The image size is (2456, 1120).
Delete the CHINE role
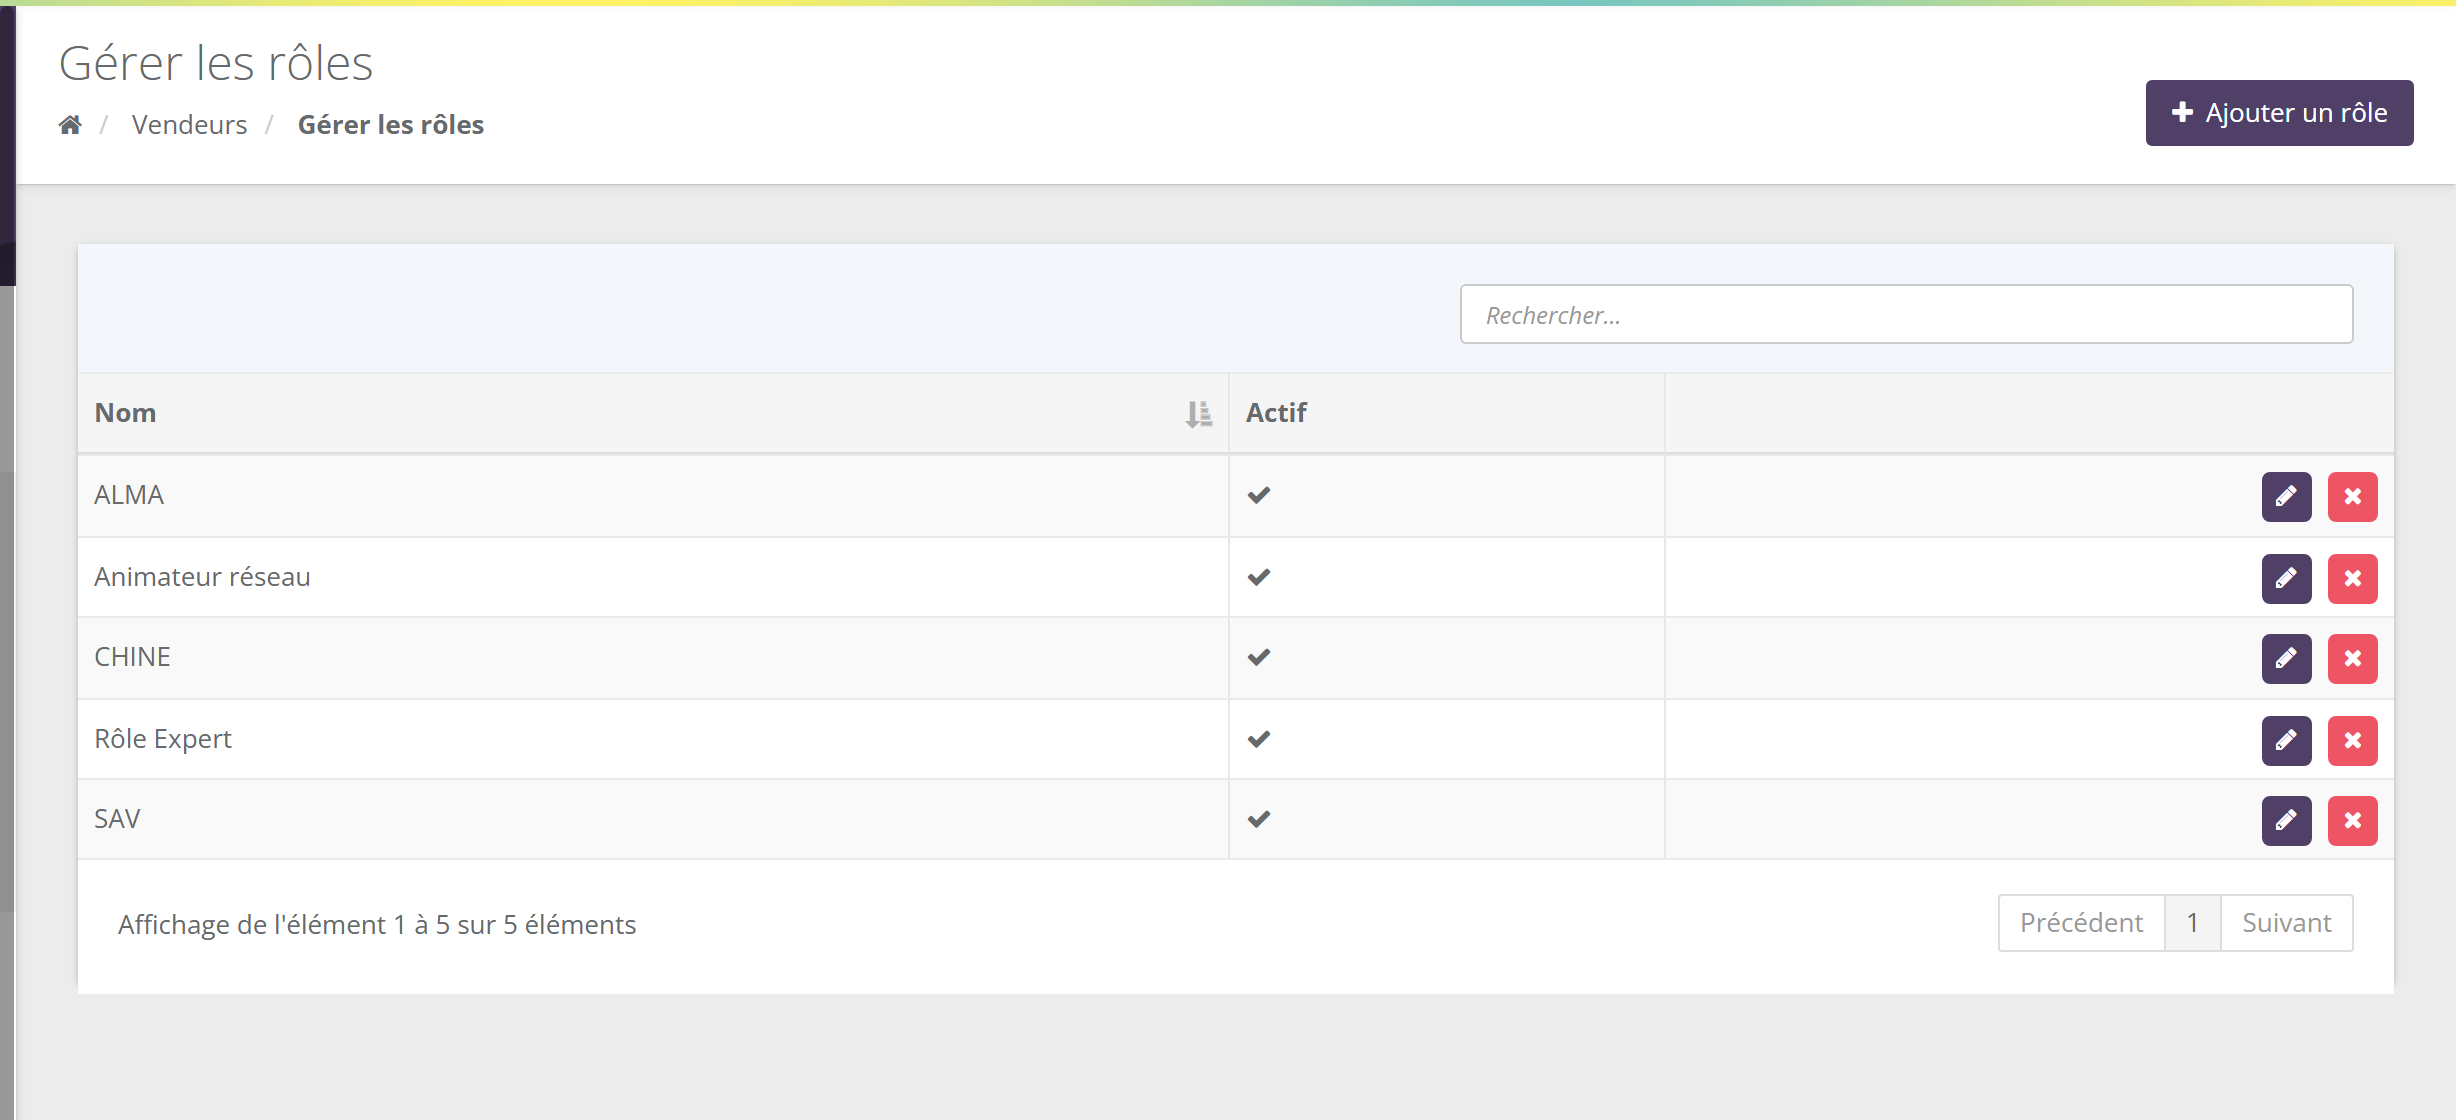[2352, 659]
